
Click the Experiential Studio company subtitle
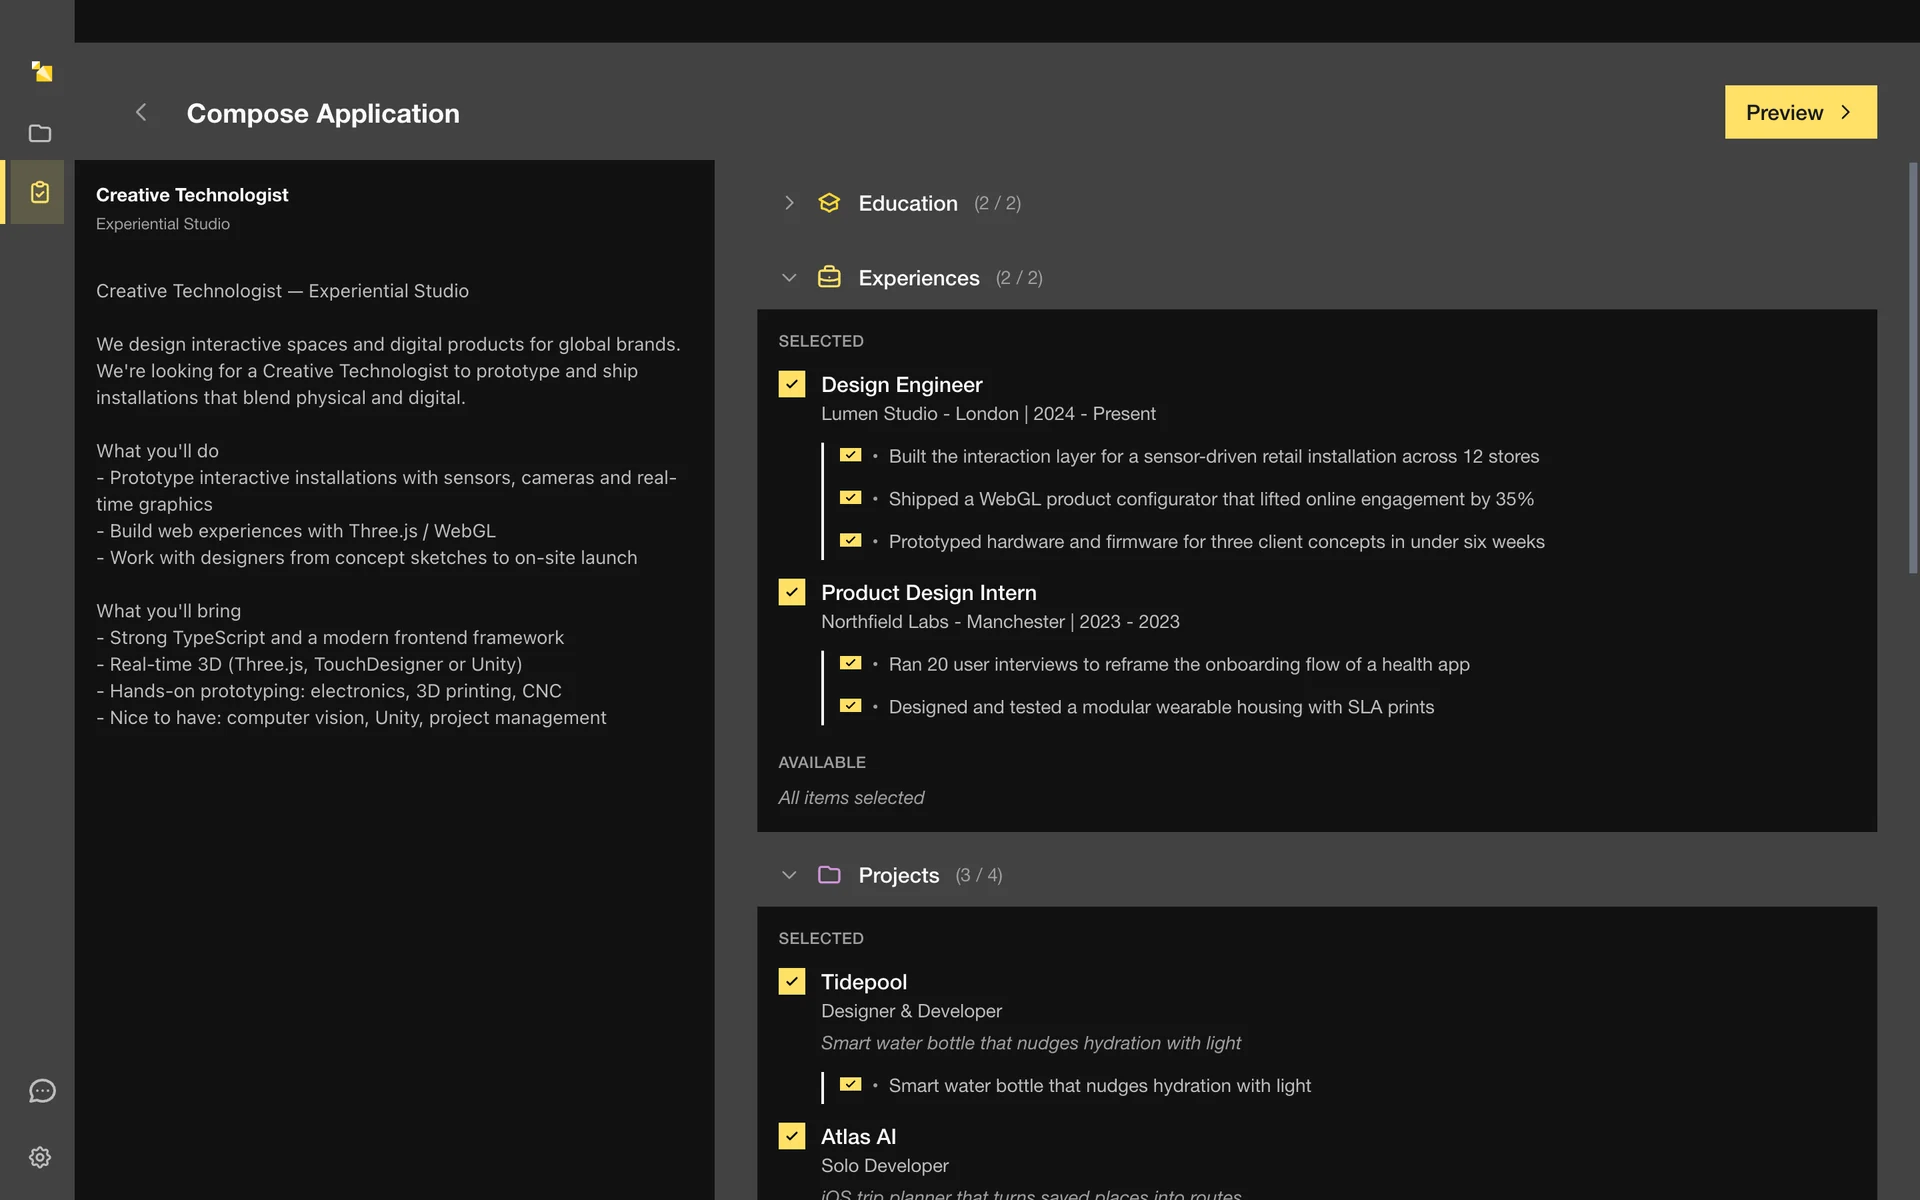(163, 224)
